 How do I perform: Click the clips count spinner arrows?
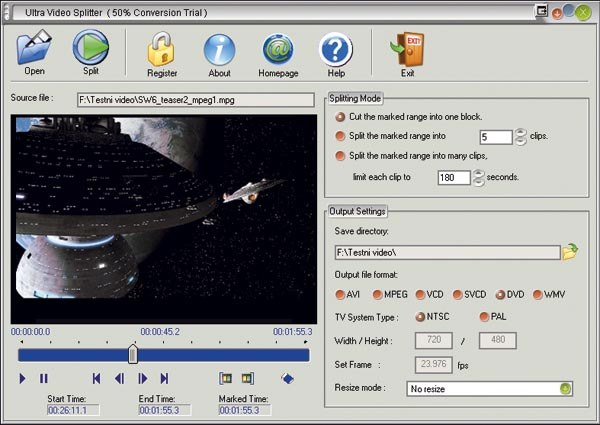[x=520, y=137]
